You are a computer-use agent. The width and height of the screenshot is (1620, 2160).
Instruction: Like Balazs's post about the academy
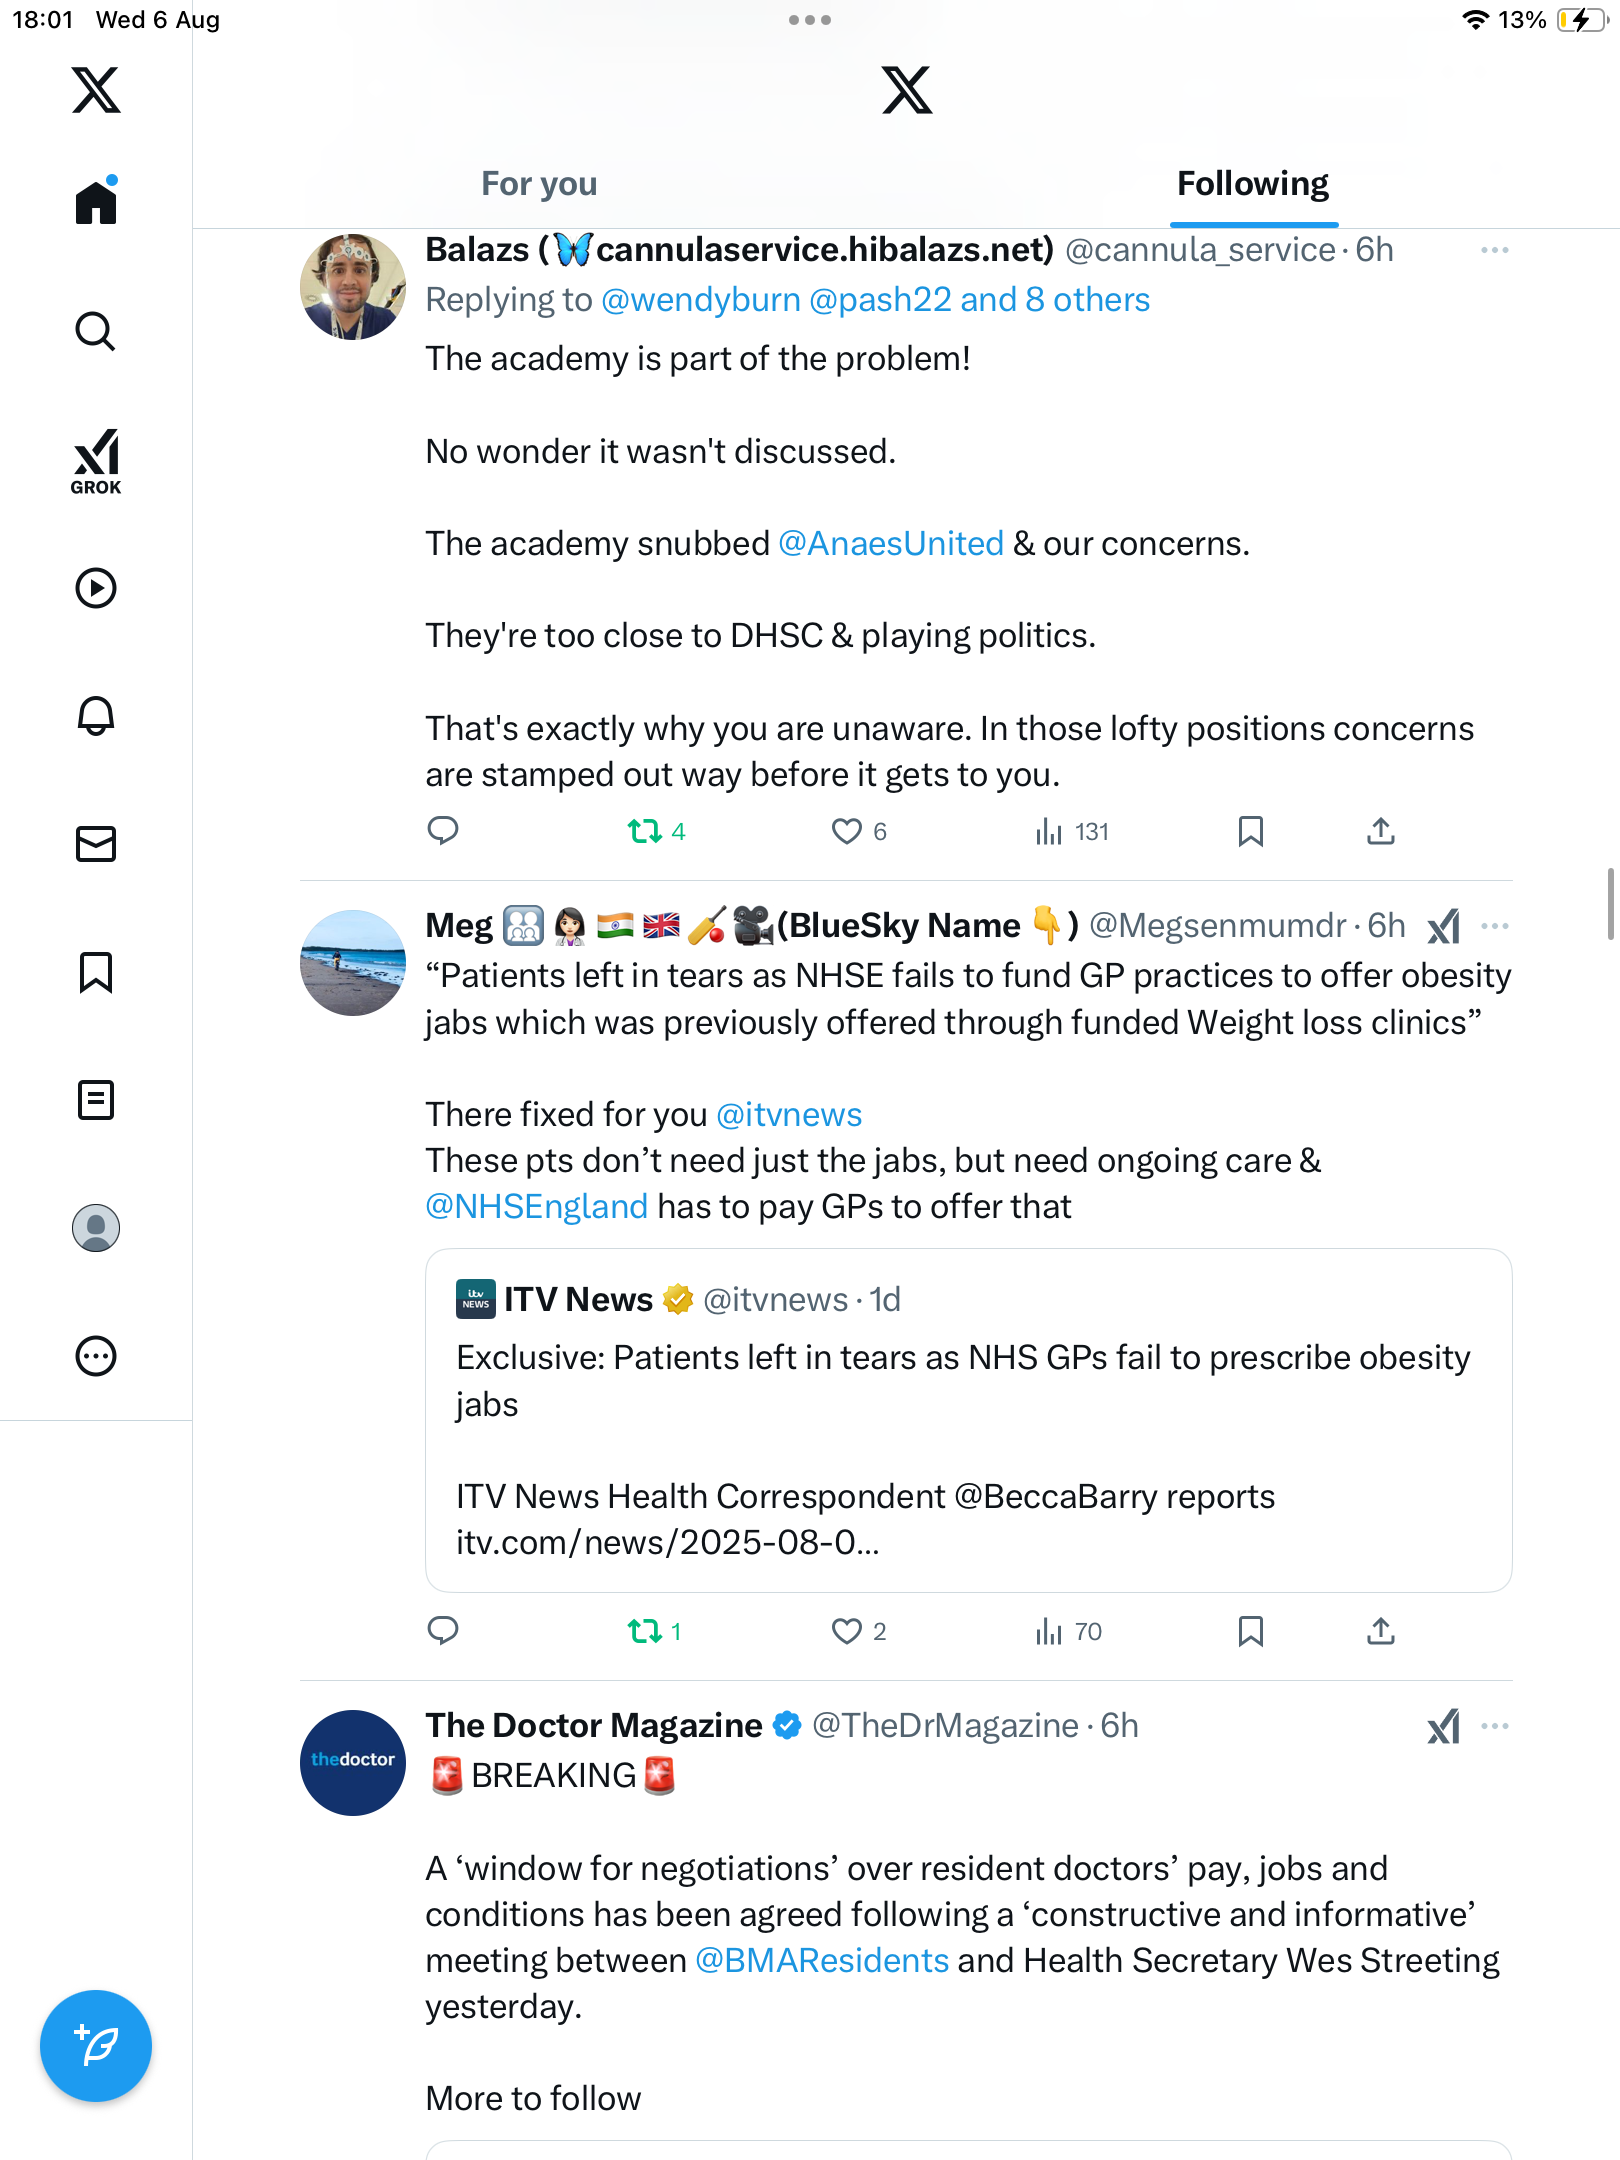(x=847, y=831)
